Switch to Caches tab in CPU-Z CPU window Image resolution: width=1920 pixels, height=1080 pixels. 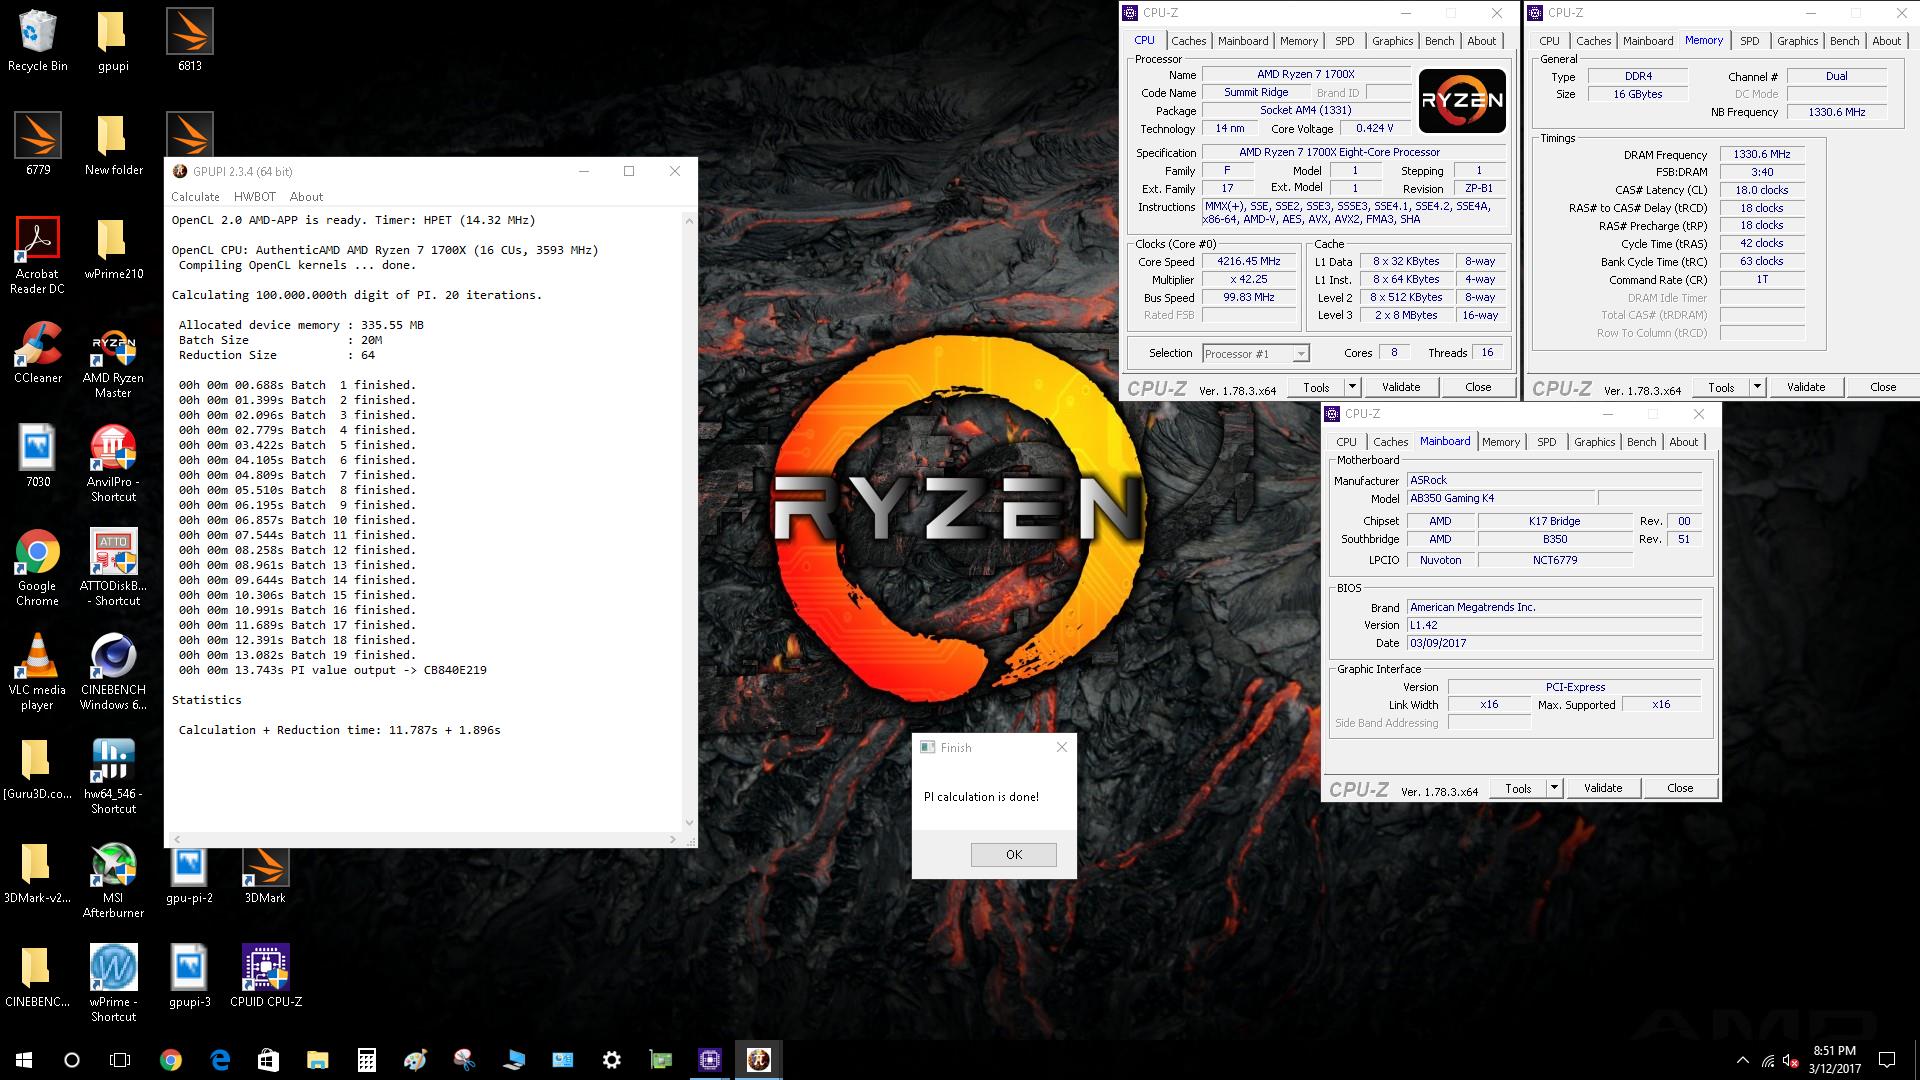(x=1189, y=41)
